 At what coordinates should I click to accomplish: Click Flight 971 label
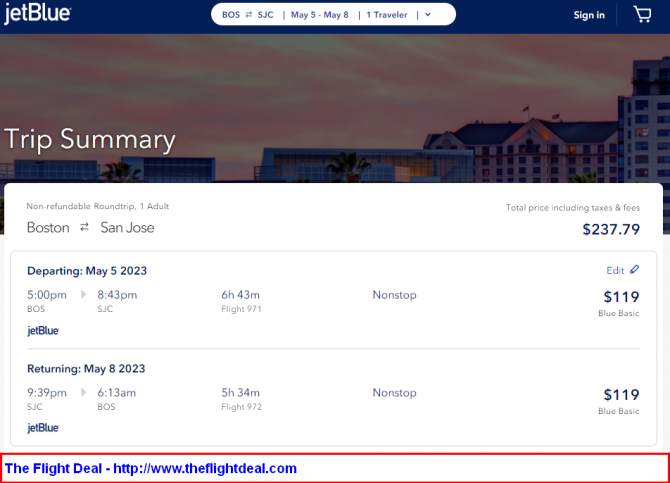(241, 309)
